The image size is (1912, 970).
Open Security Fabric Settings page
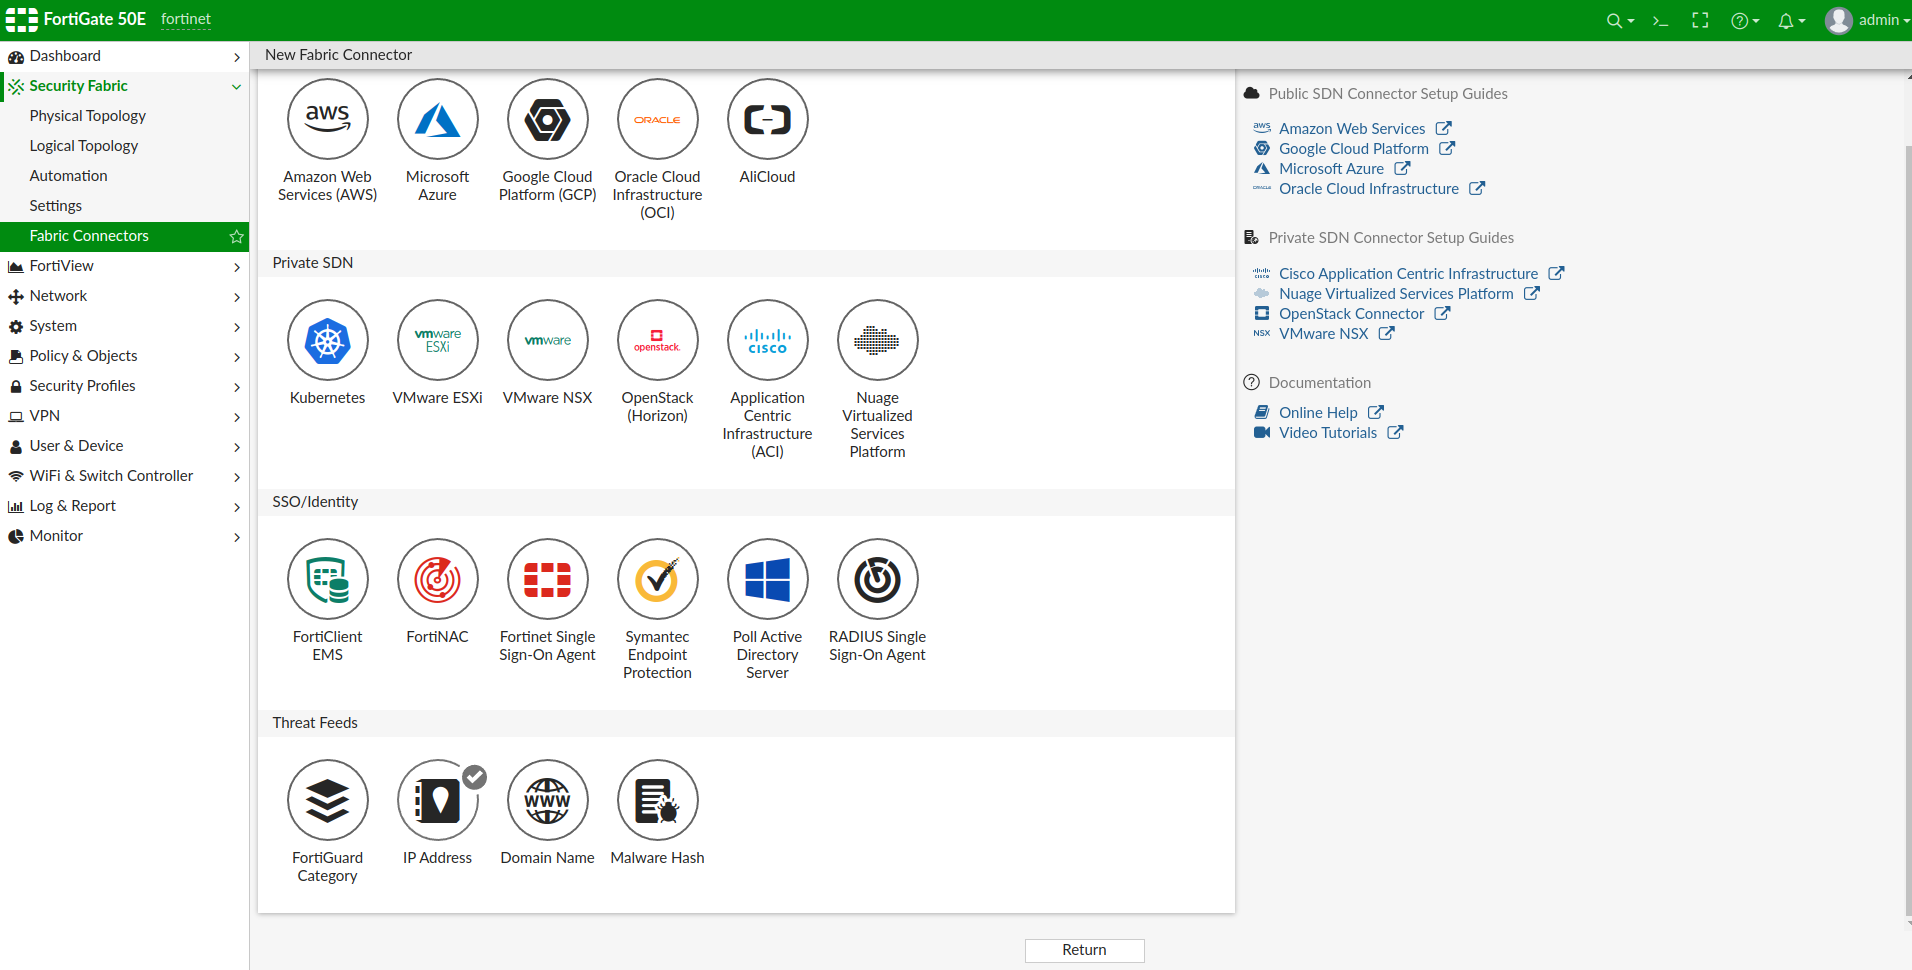pyautogui.click(x=124, y=206)
